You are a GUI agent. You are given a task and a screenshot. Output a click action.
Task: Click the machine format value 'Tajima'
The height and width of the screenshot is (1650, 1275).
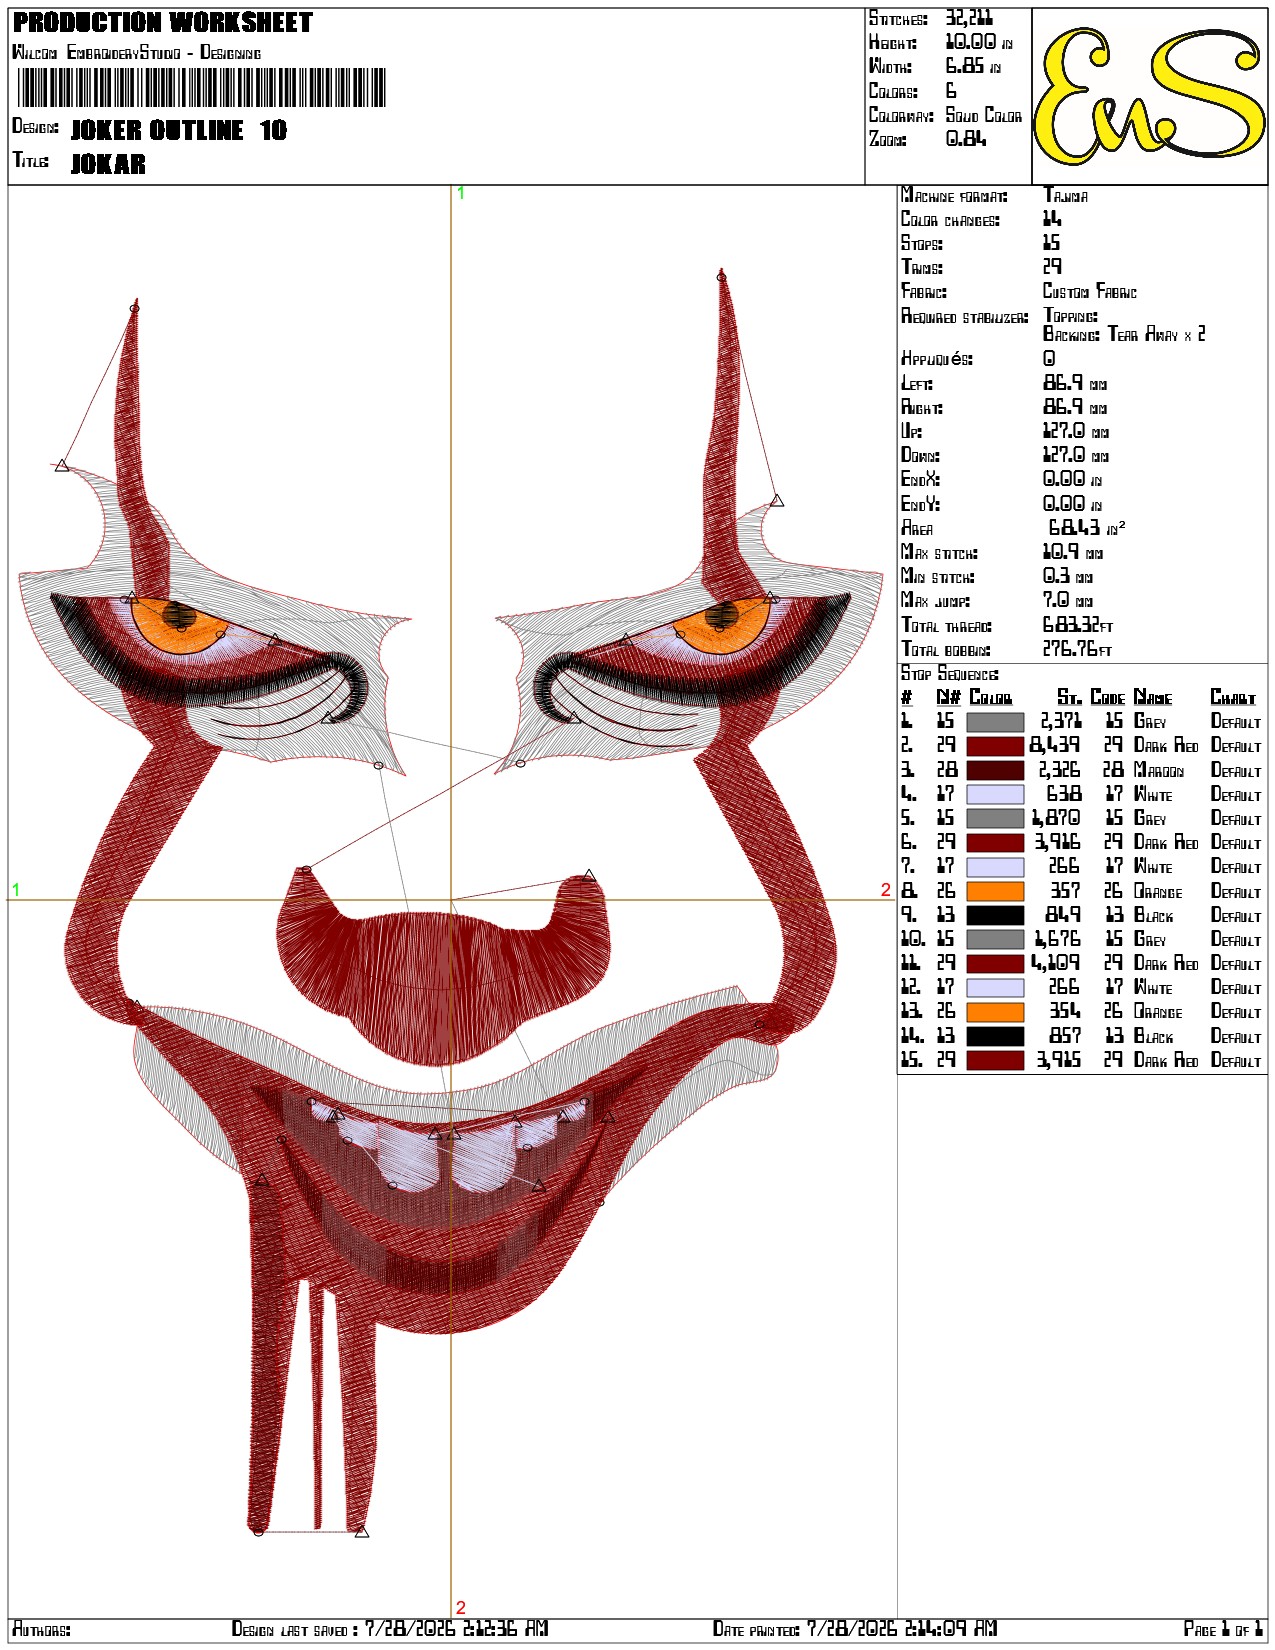point(1066,196)
